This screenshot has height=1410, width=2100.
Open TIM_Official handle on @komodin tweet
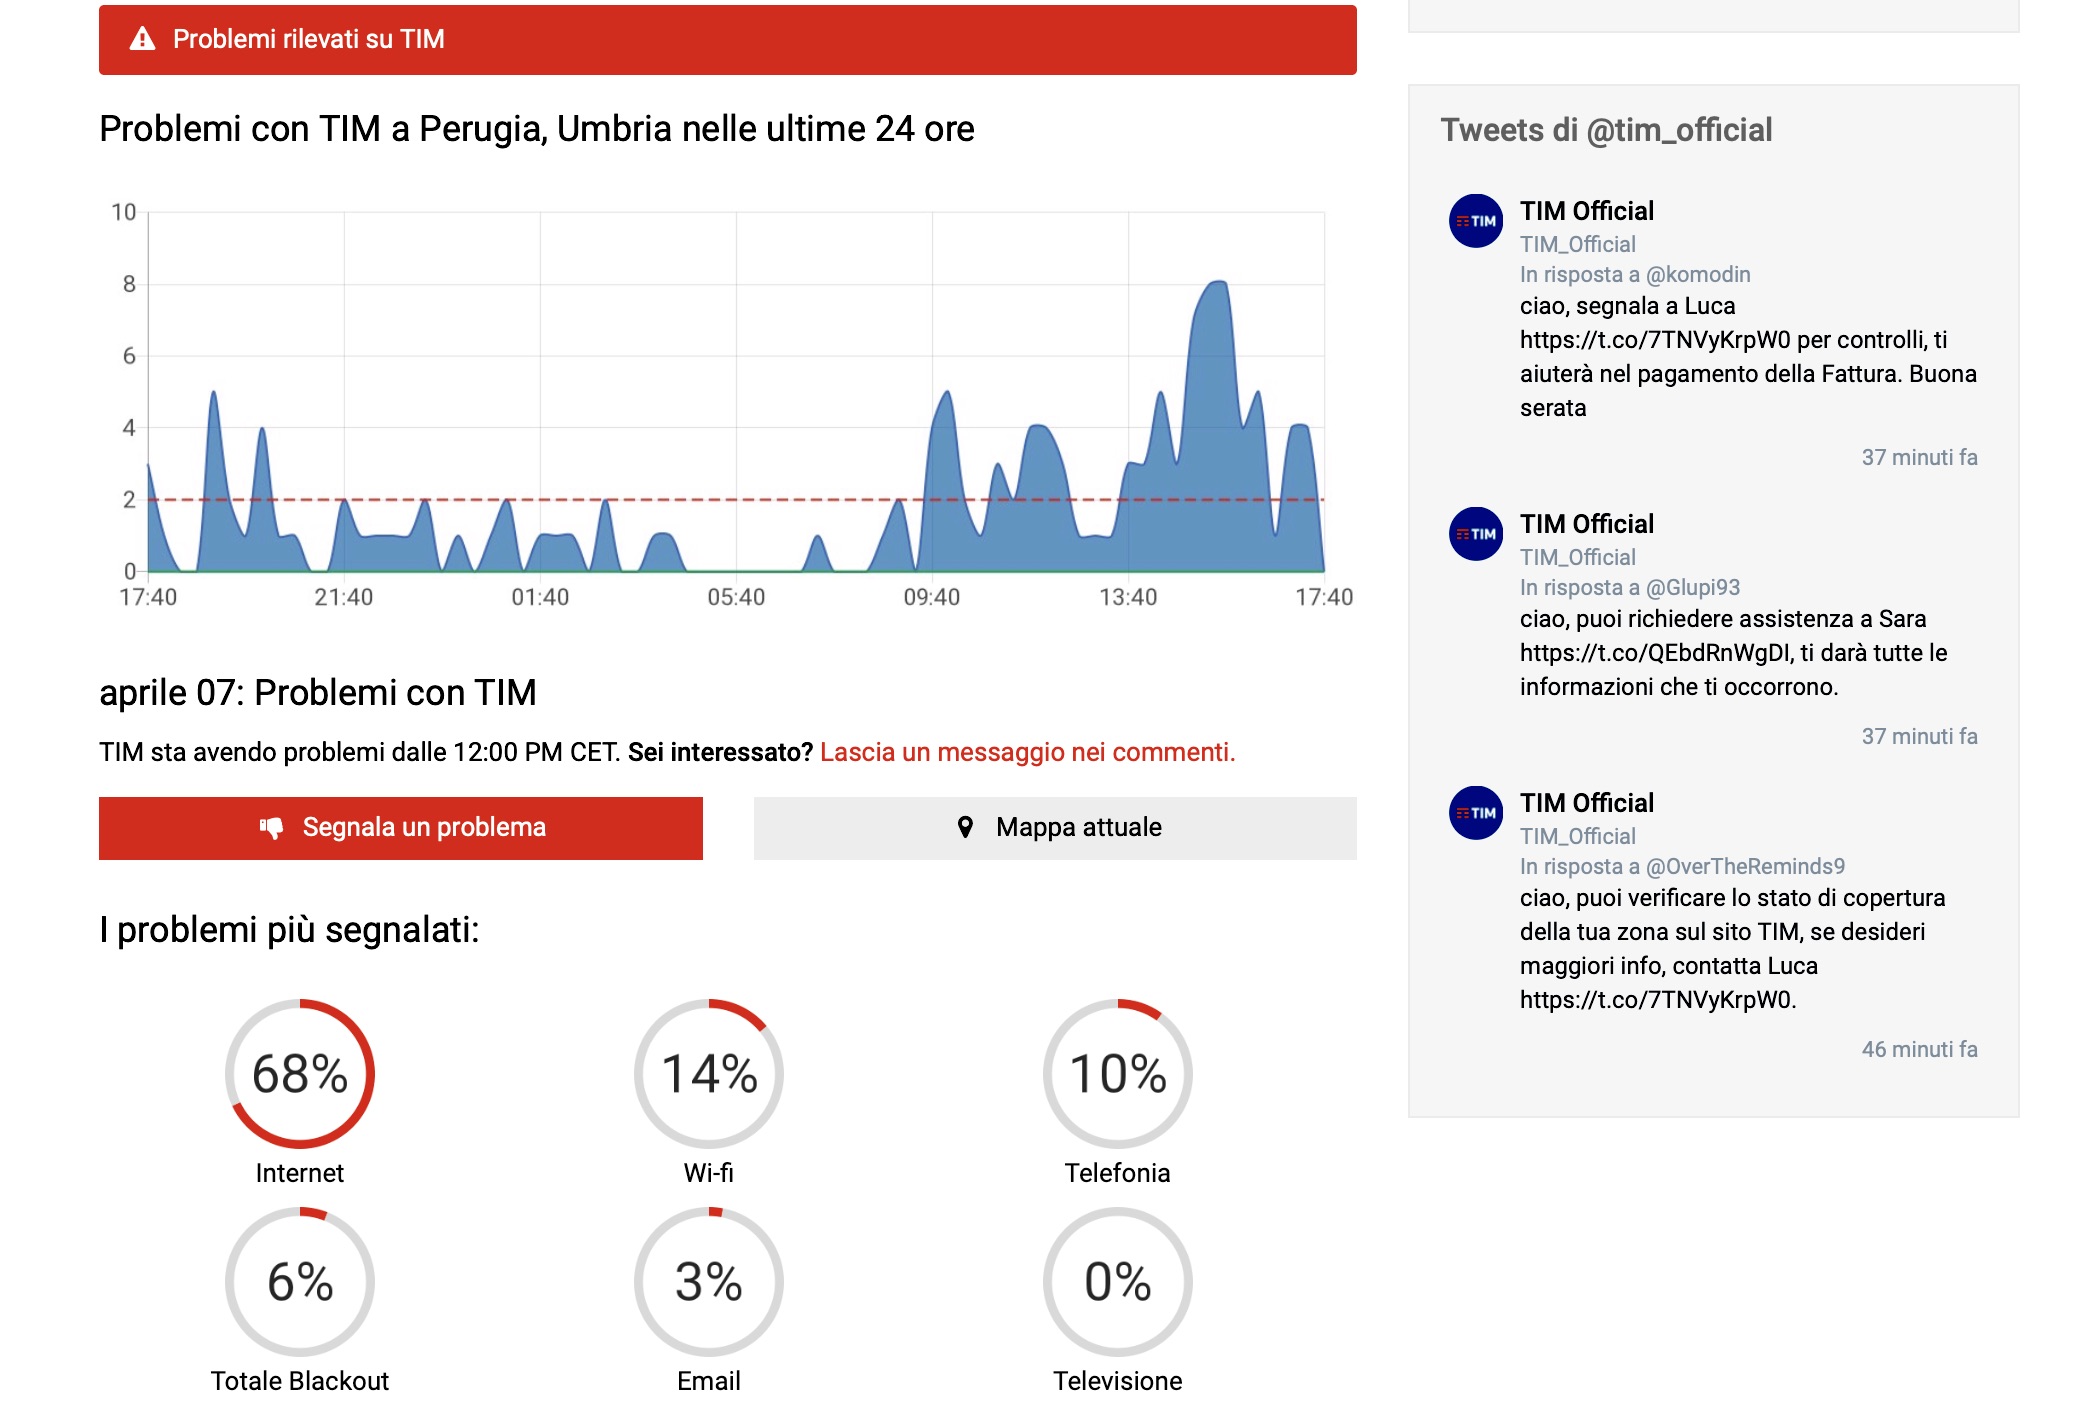click(1578, 244)
